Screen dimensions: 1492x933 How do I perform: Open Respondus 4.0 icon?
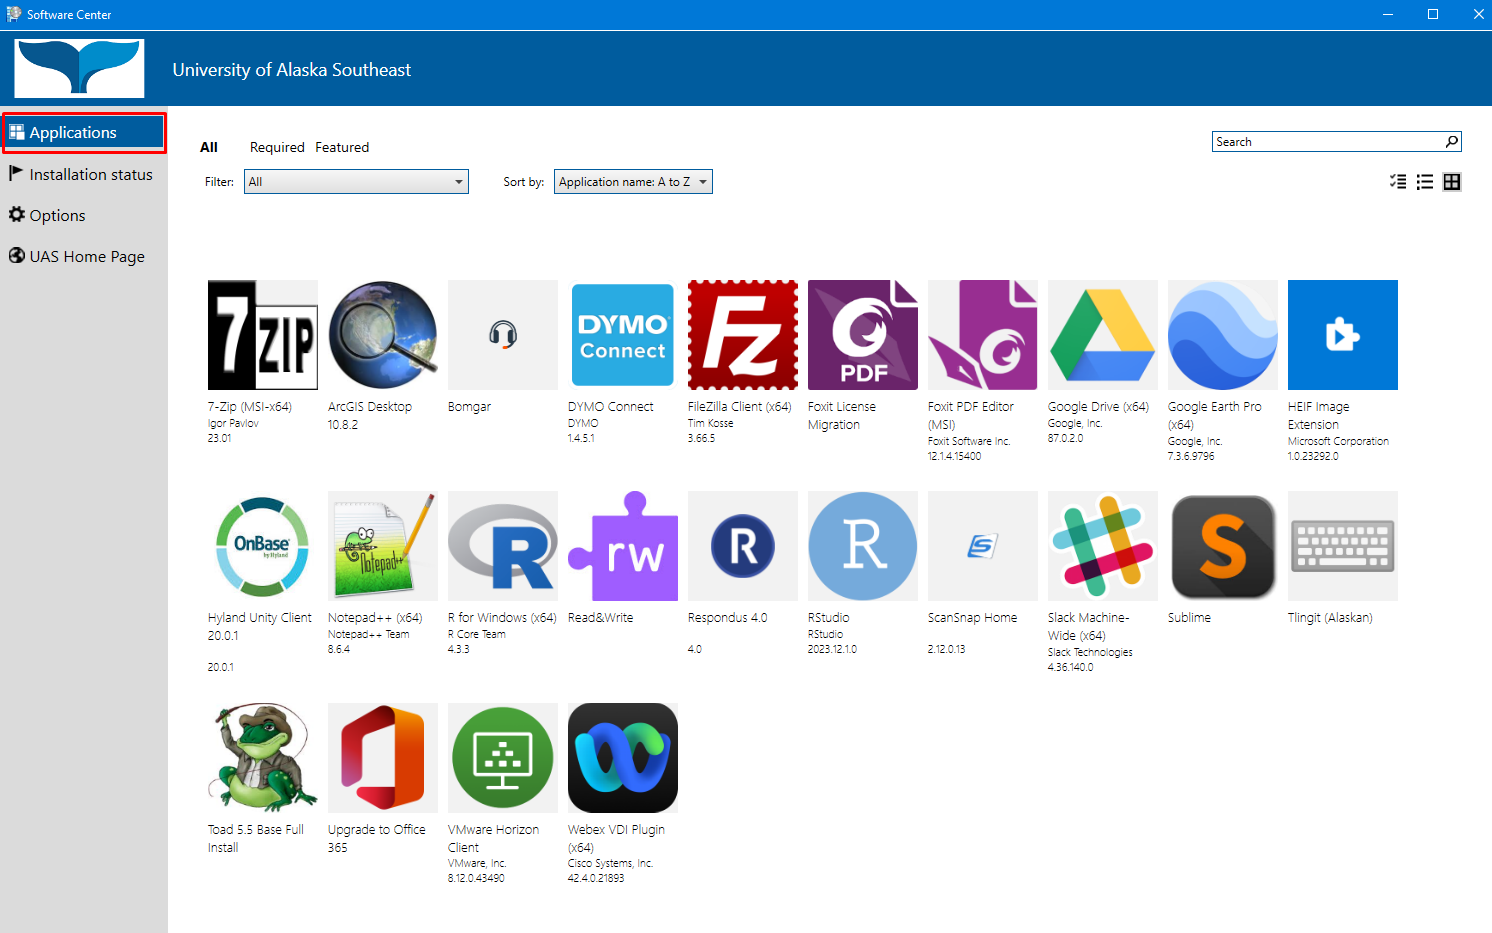pyautogui.click(x=743, y=546)
